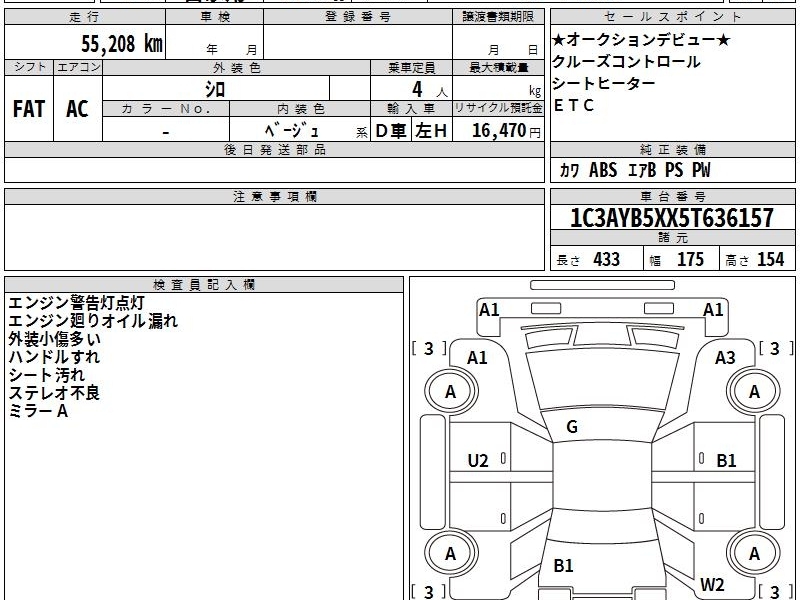Click the mileage value 55,208 km
Screen dimensions: 800x600
pos(122,43)
